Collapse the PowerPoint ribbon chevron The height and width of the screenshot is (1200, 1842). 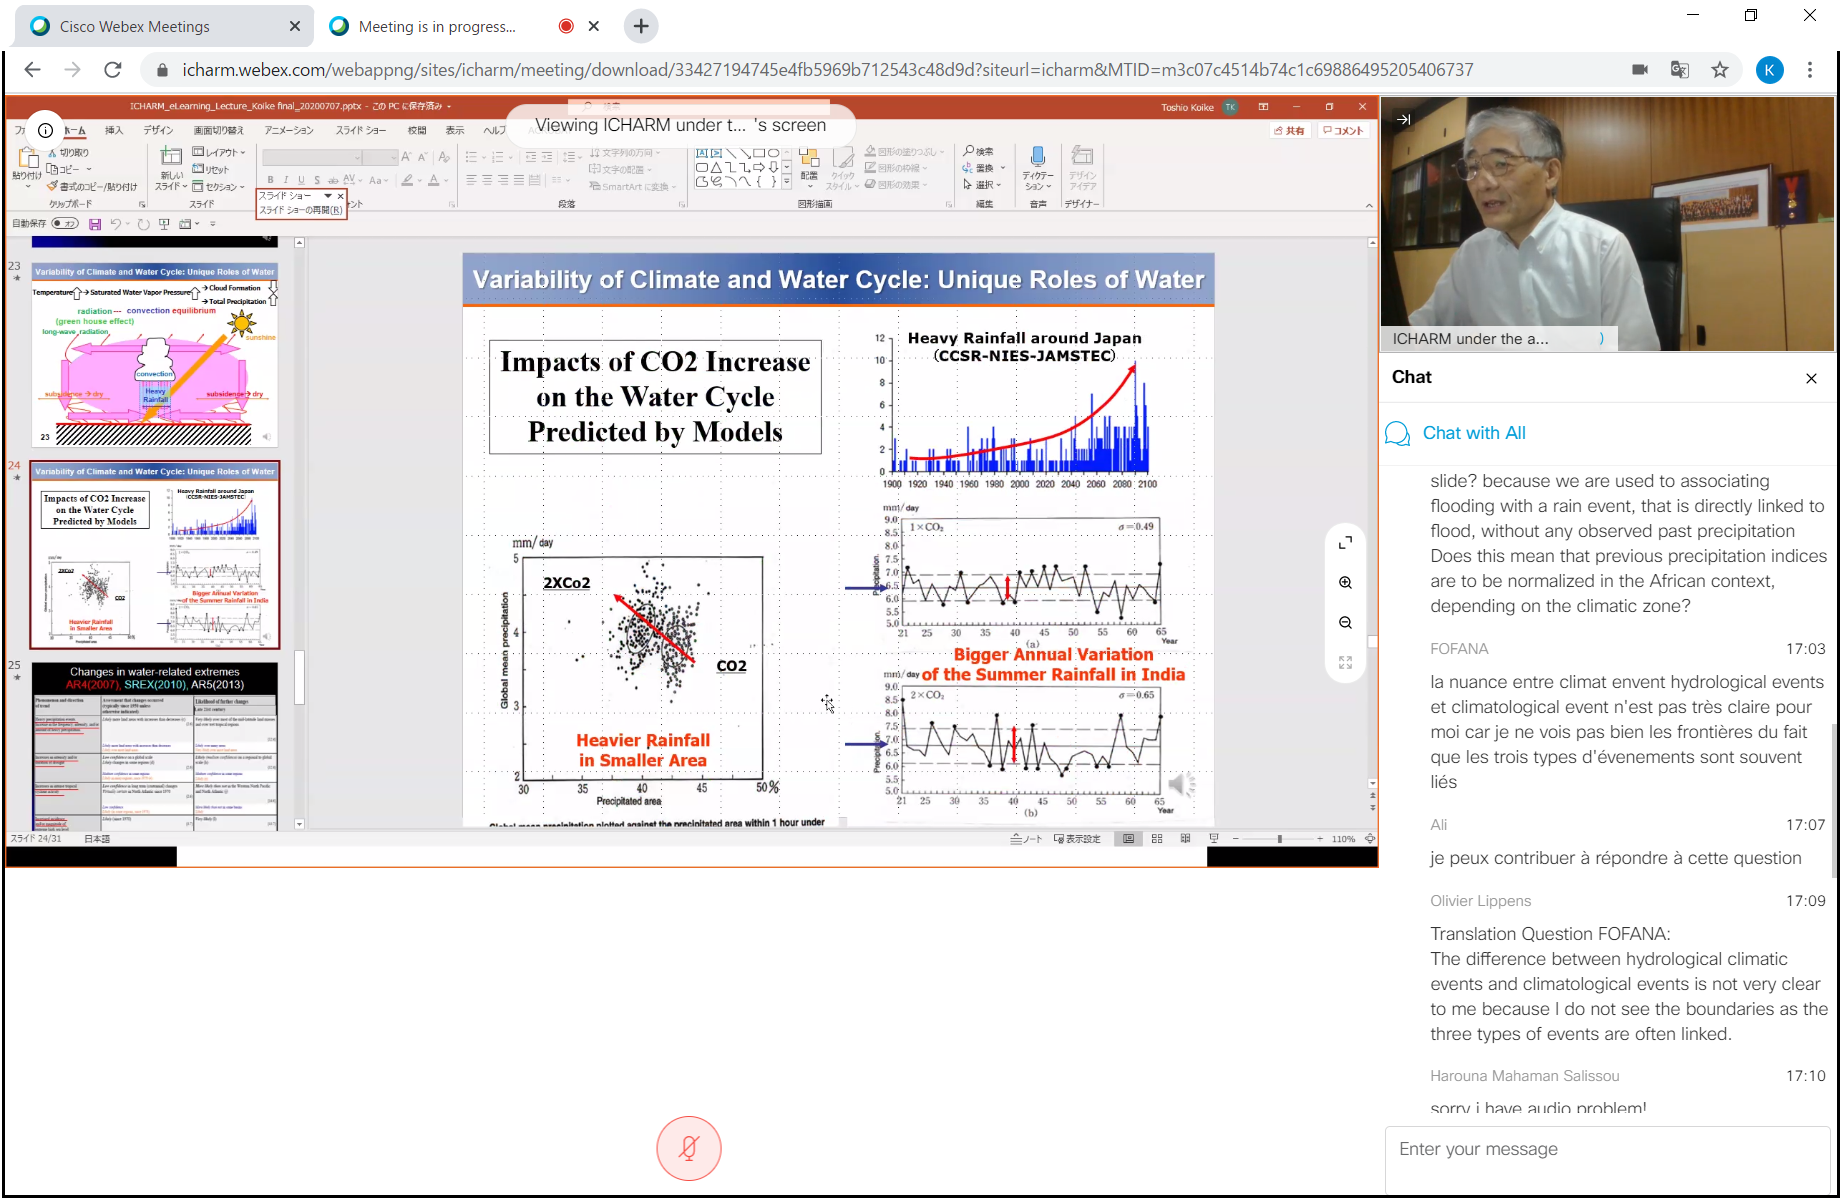1369,205
